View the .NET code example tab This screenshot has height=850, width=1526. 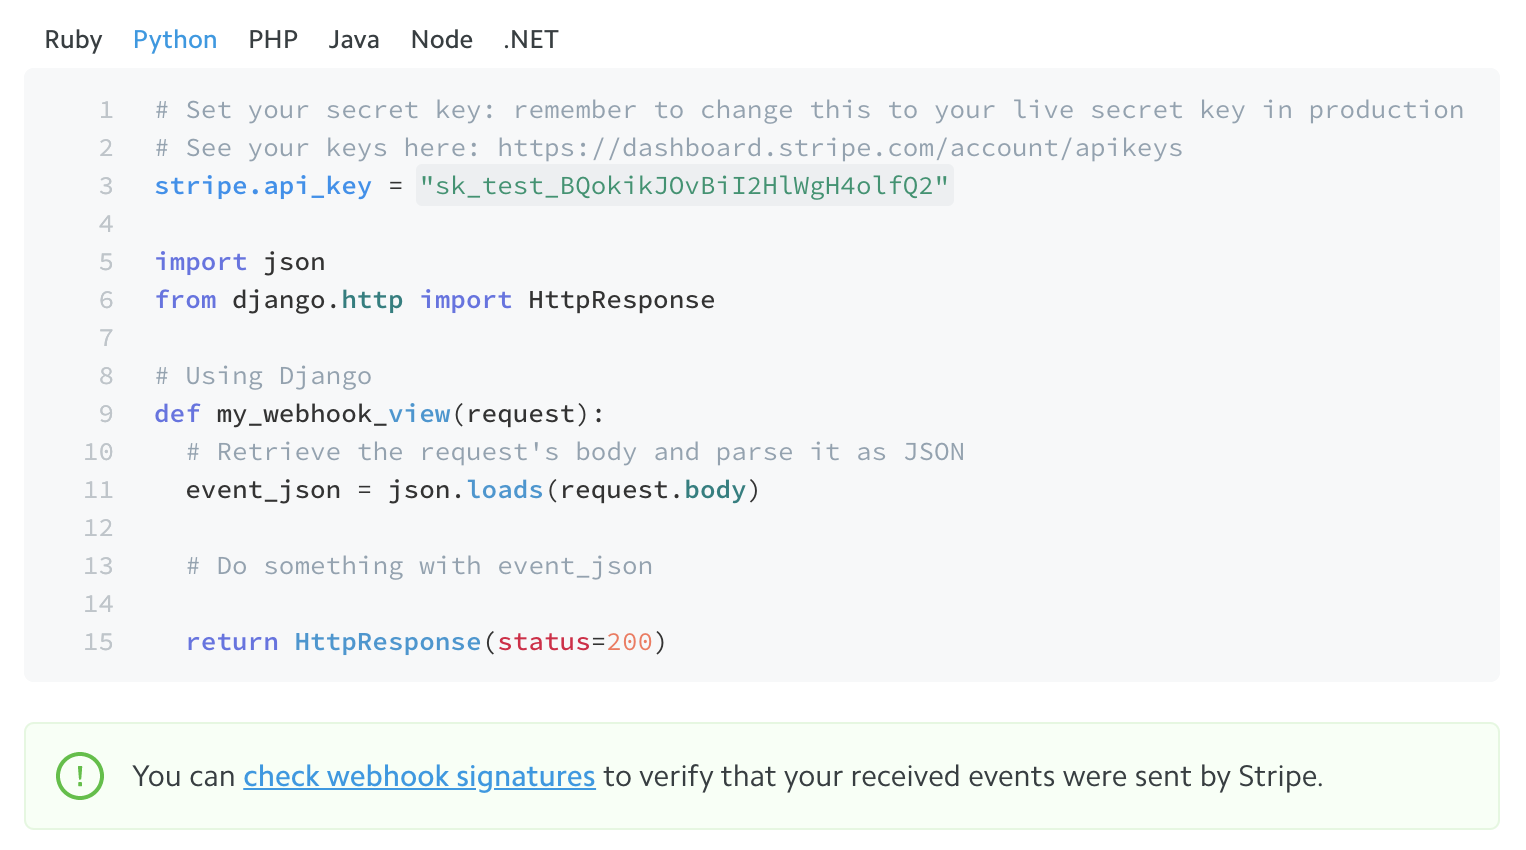530,40
